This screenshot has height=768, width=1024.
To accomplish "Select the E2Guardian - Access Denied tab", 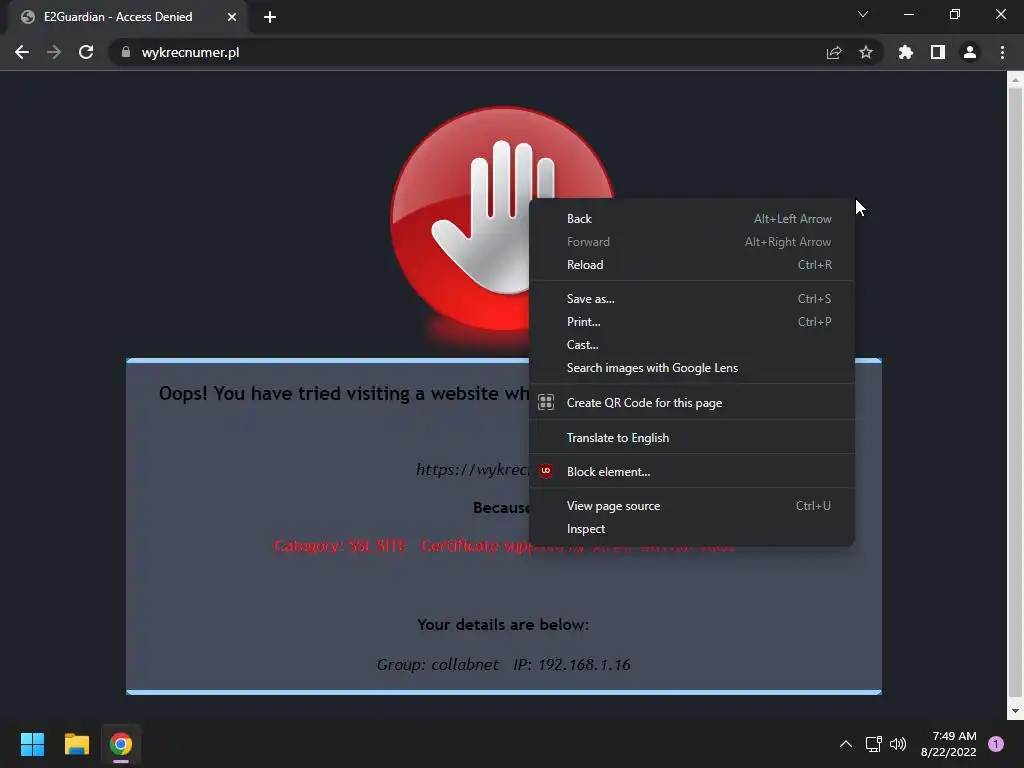I will pos(127,17).
